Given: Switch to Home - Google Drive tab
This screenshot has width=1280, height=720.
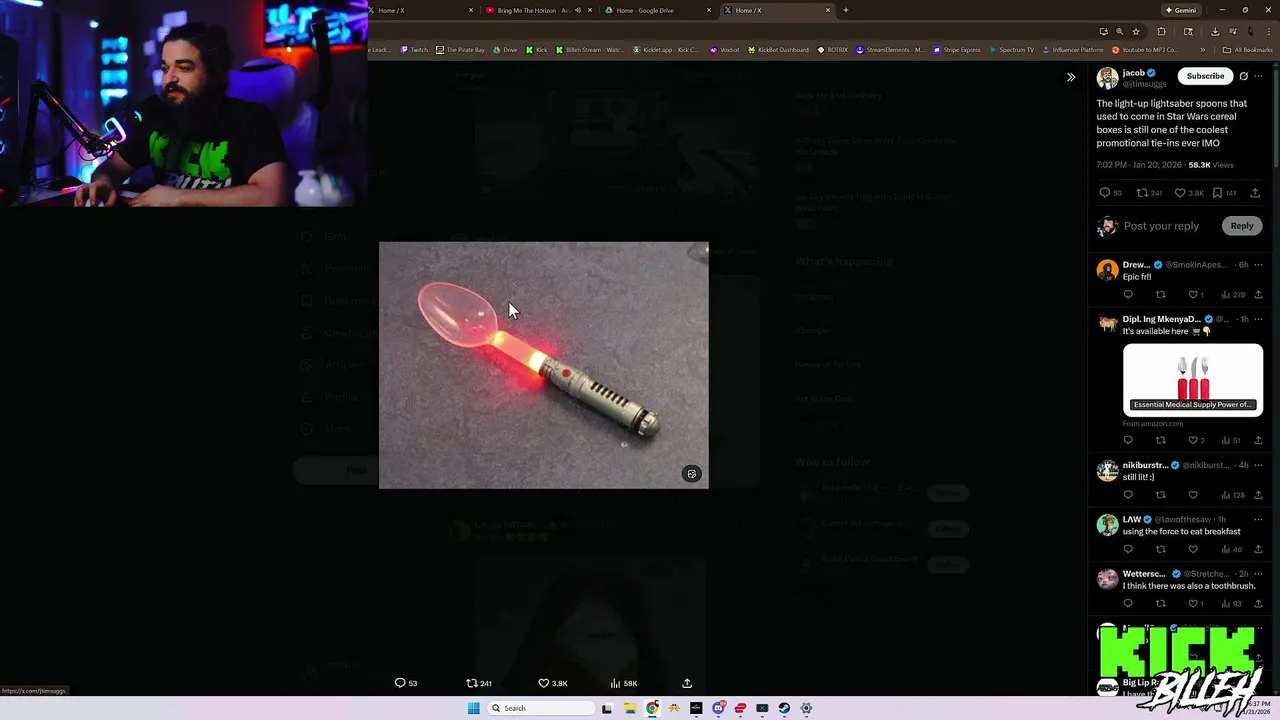Looking at the screenshot, I should pyautogui.click(x=656, y=10).
